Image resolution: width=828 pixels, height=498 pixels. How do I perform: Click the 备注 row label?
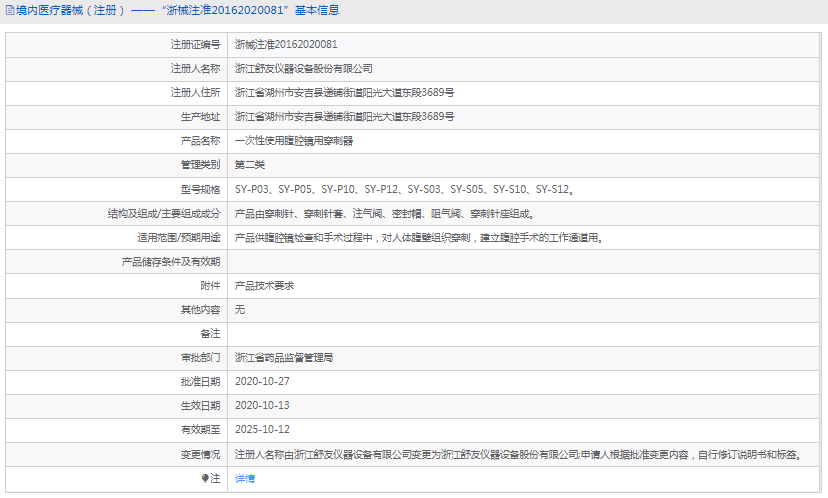pyautogui.click(x=210, y=334)
